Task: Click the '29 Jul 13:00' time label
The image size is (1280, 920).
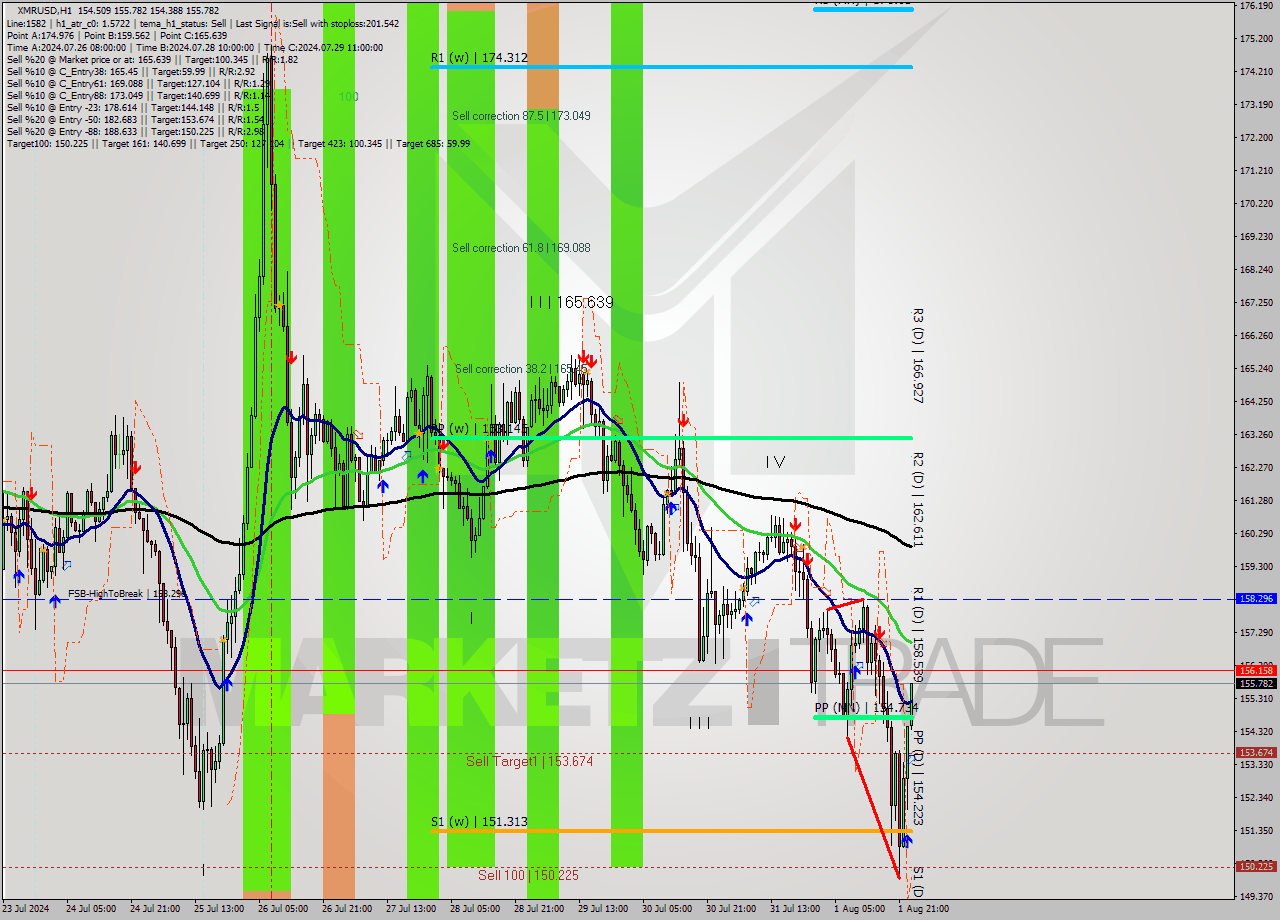Action: 602,909
